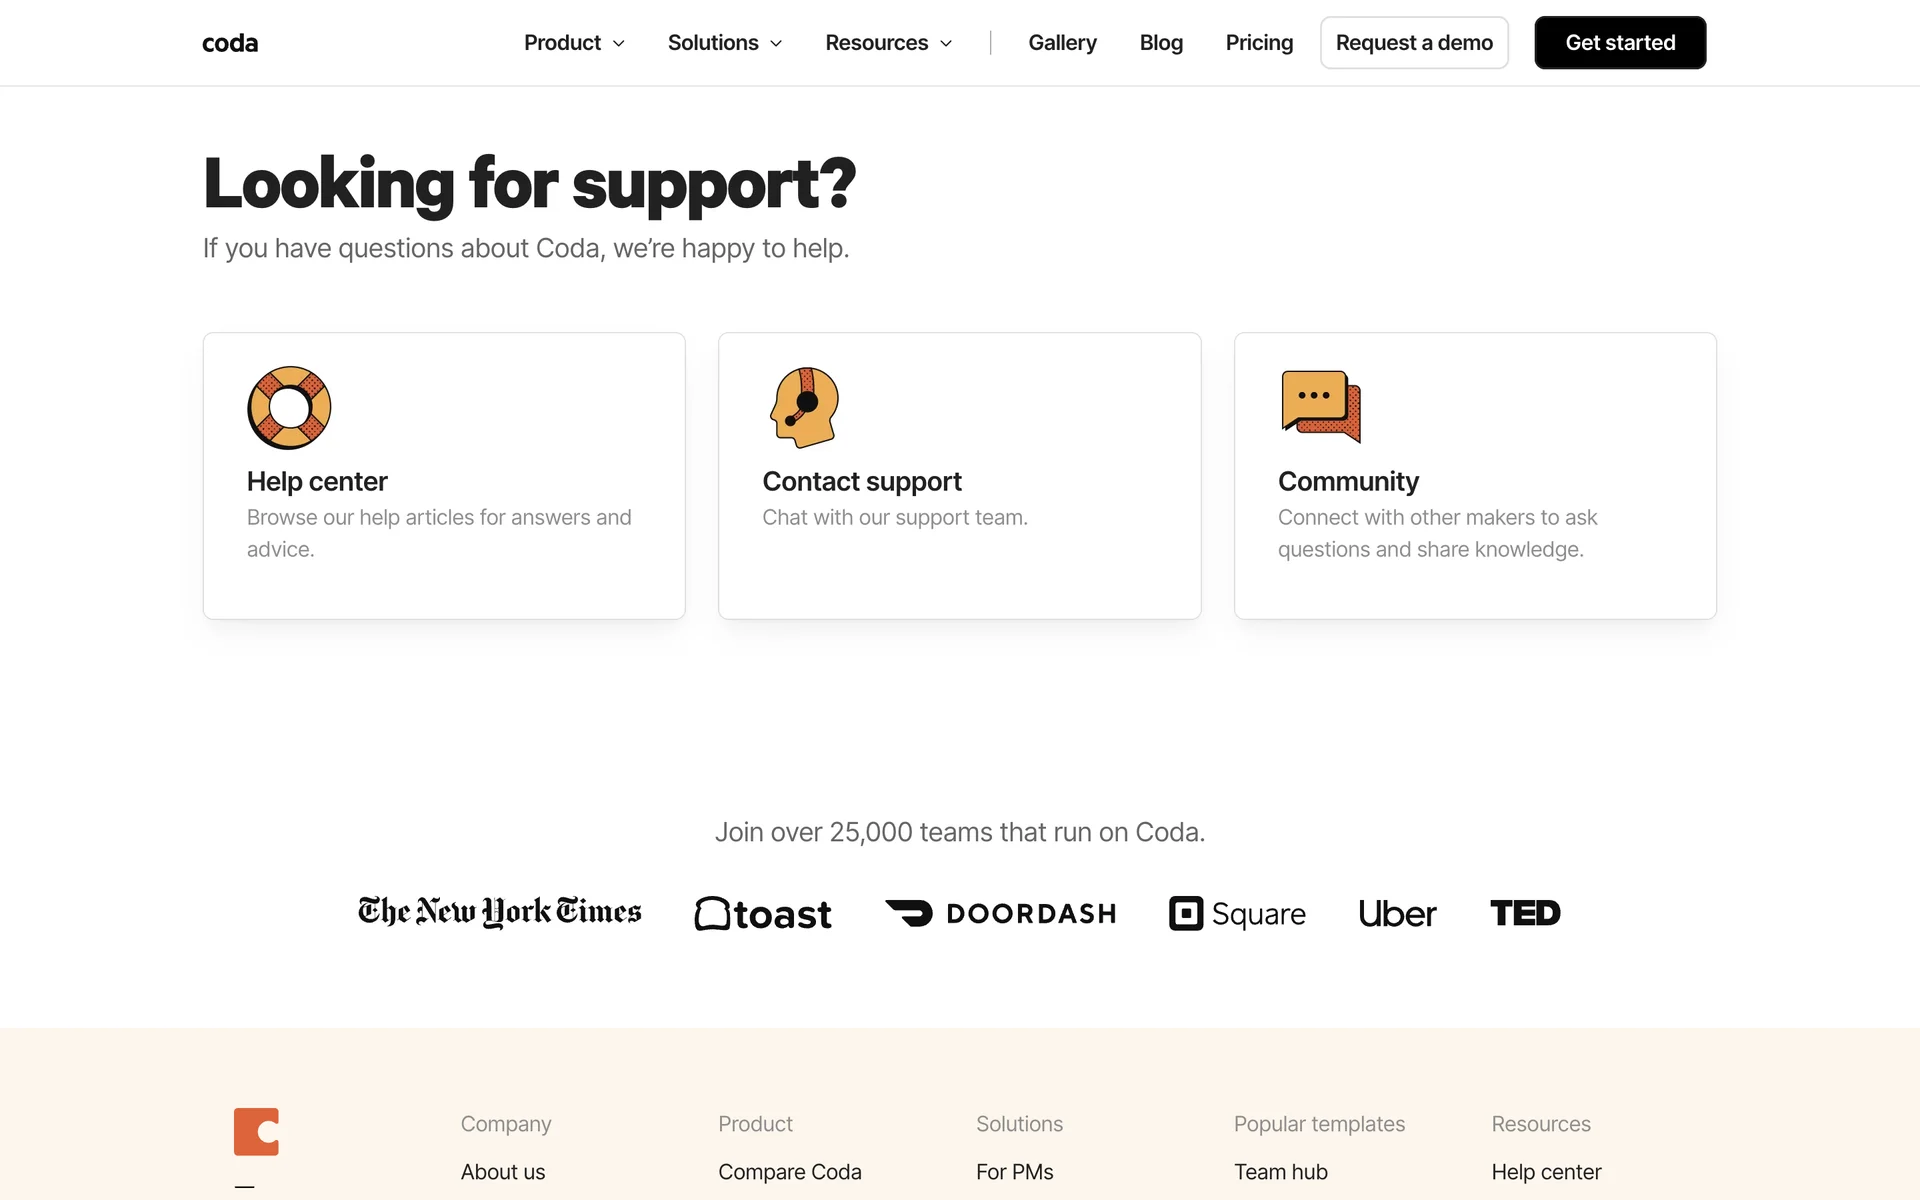
Task: Expand the Solutions dropdown menu
Action: [725, 43]
